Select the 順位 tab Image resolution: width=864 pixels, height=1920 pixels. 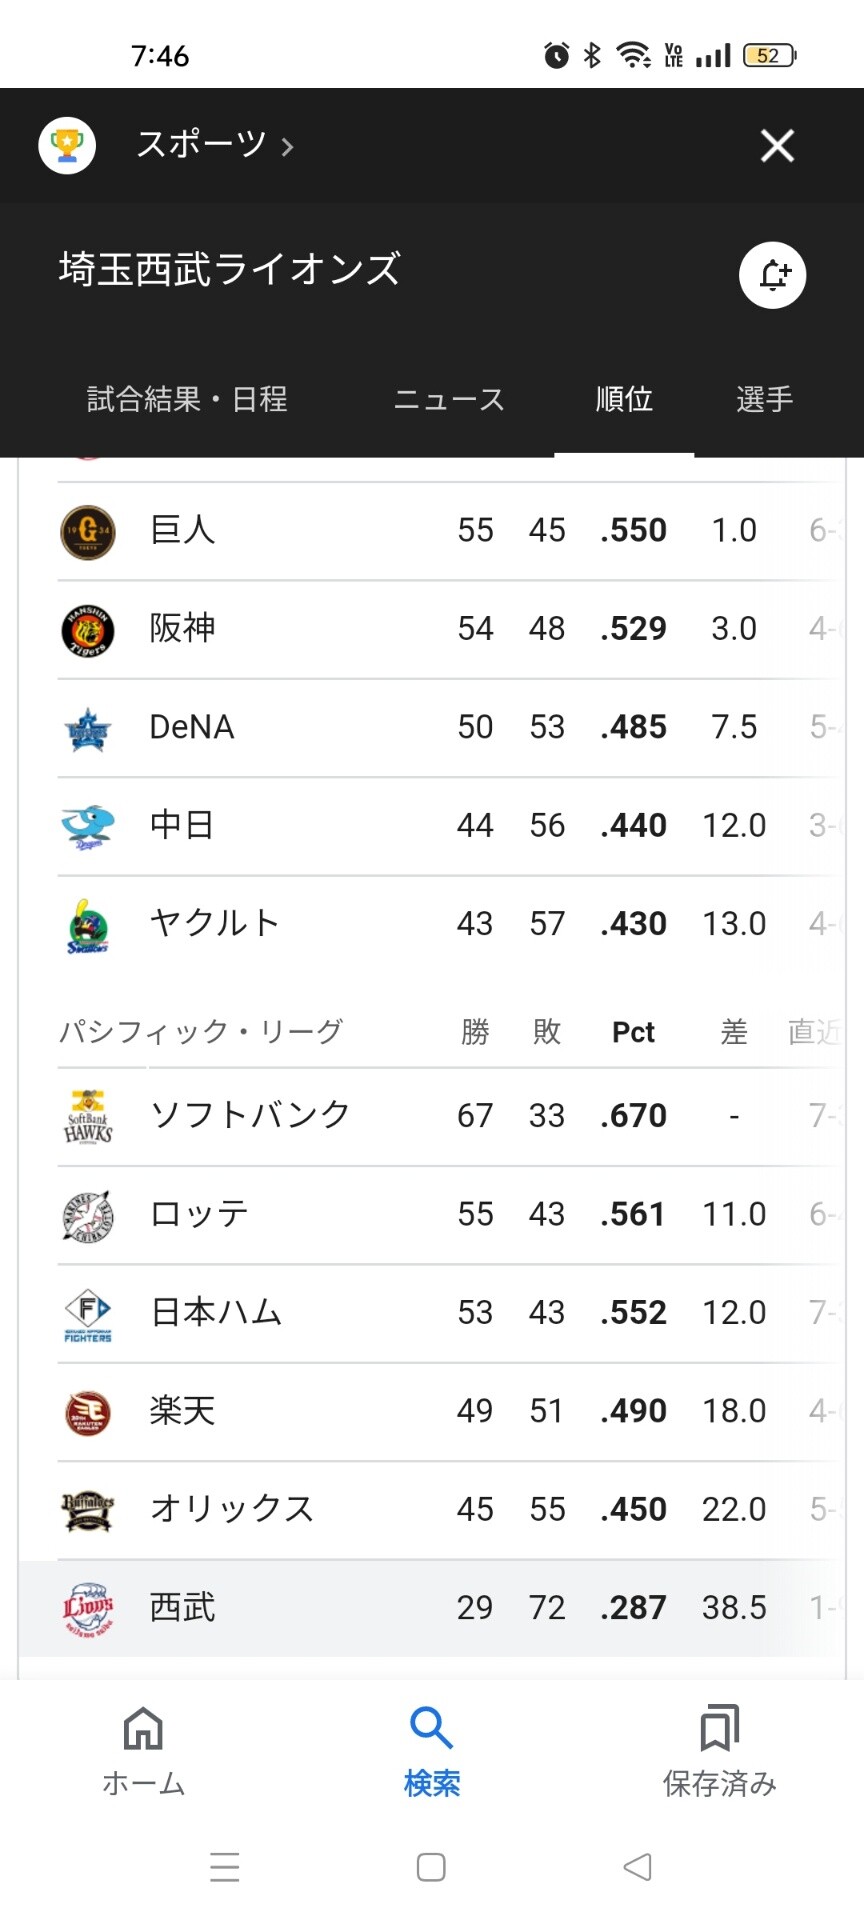(624, 399)
